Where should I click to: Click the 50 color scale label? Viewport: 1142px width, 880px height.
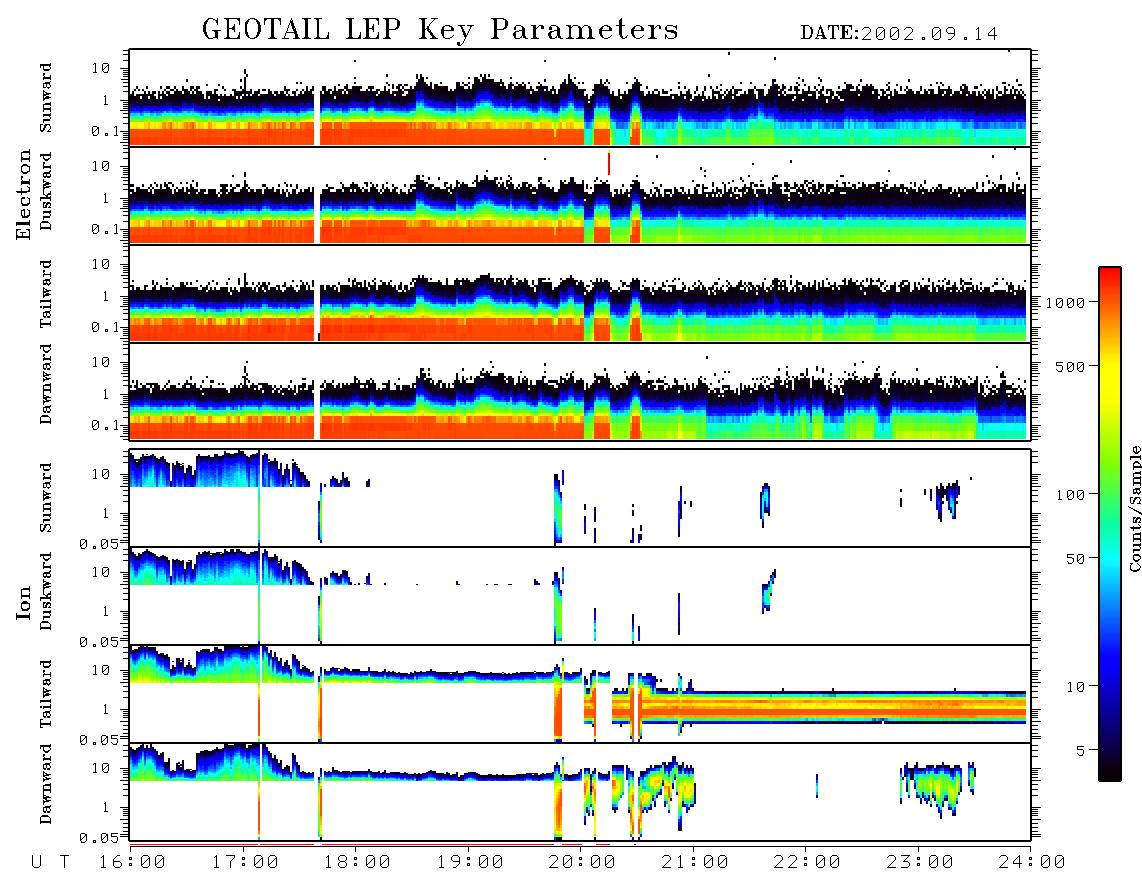click(1074, 559)
